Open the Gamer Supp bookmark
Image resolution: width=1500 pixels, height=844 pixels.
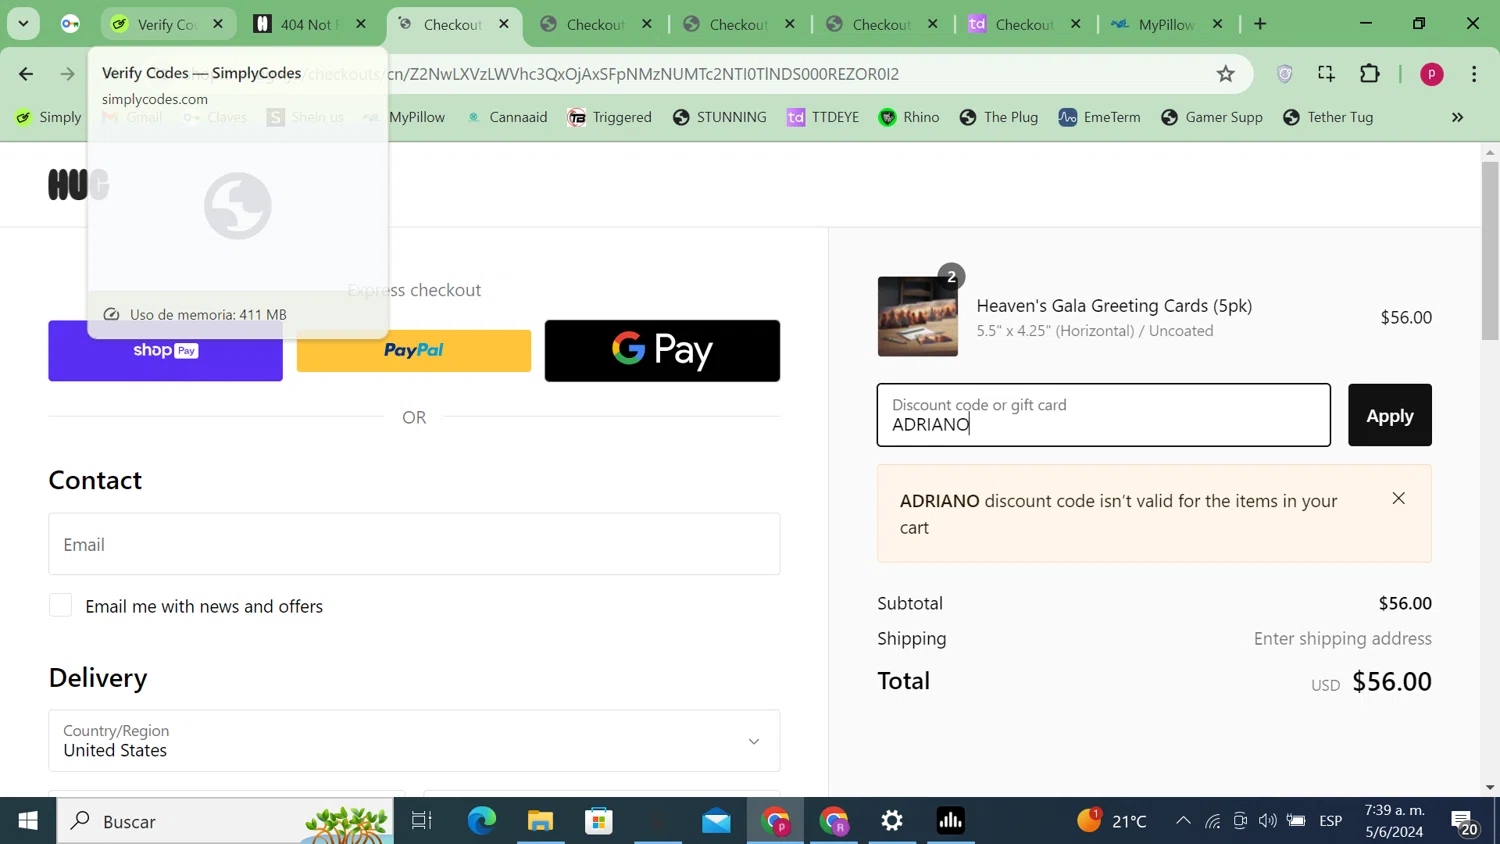1212,117
